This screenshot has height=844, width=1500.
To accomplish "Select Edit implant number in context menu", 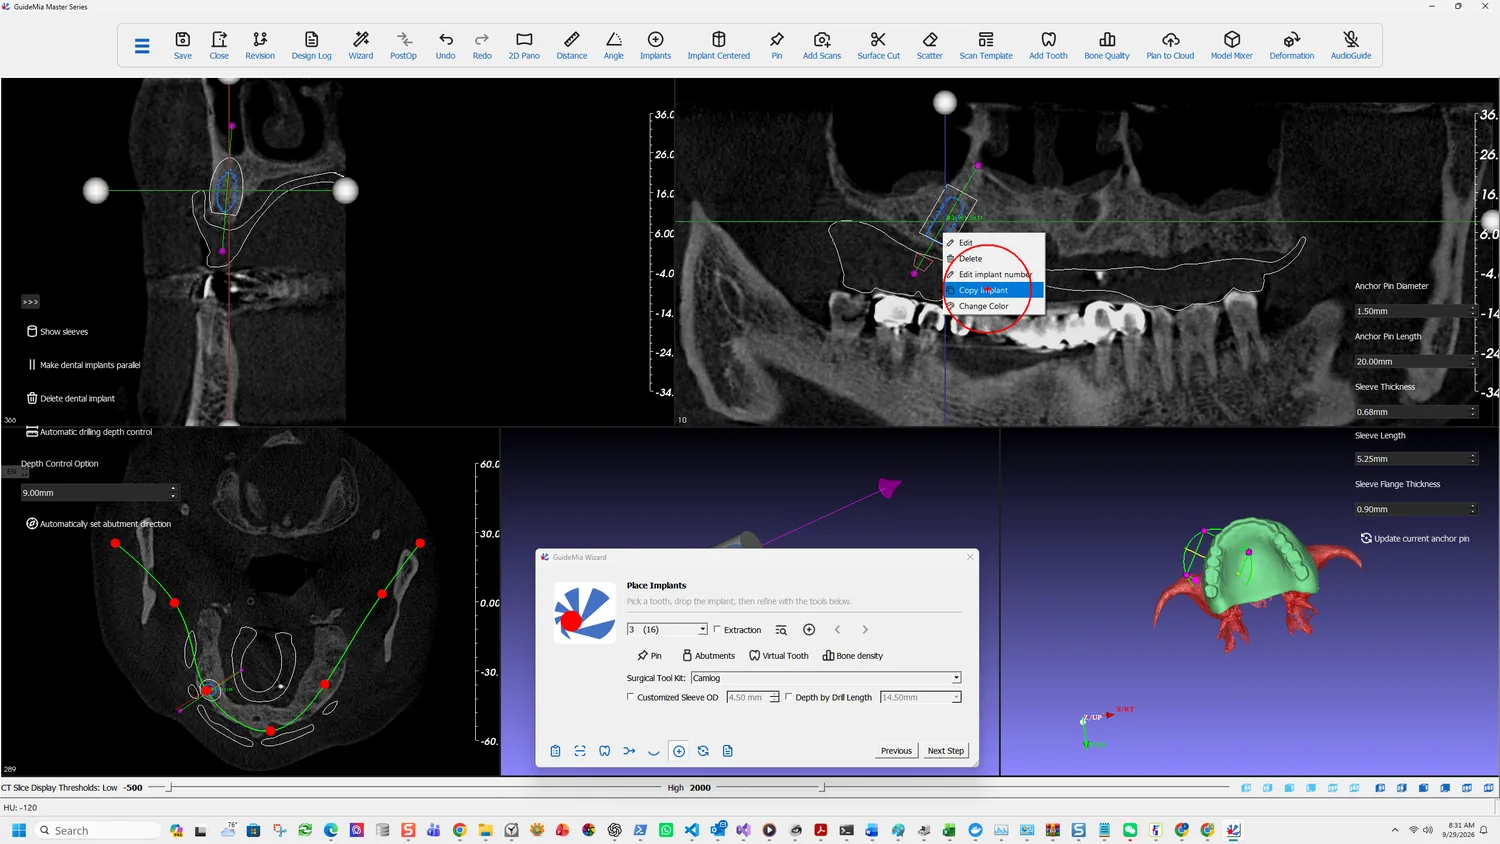I will click(x=994, y=274).
